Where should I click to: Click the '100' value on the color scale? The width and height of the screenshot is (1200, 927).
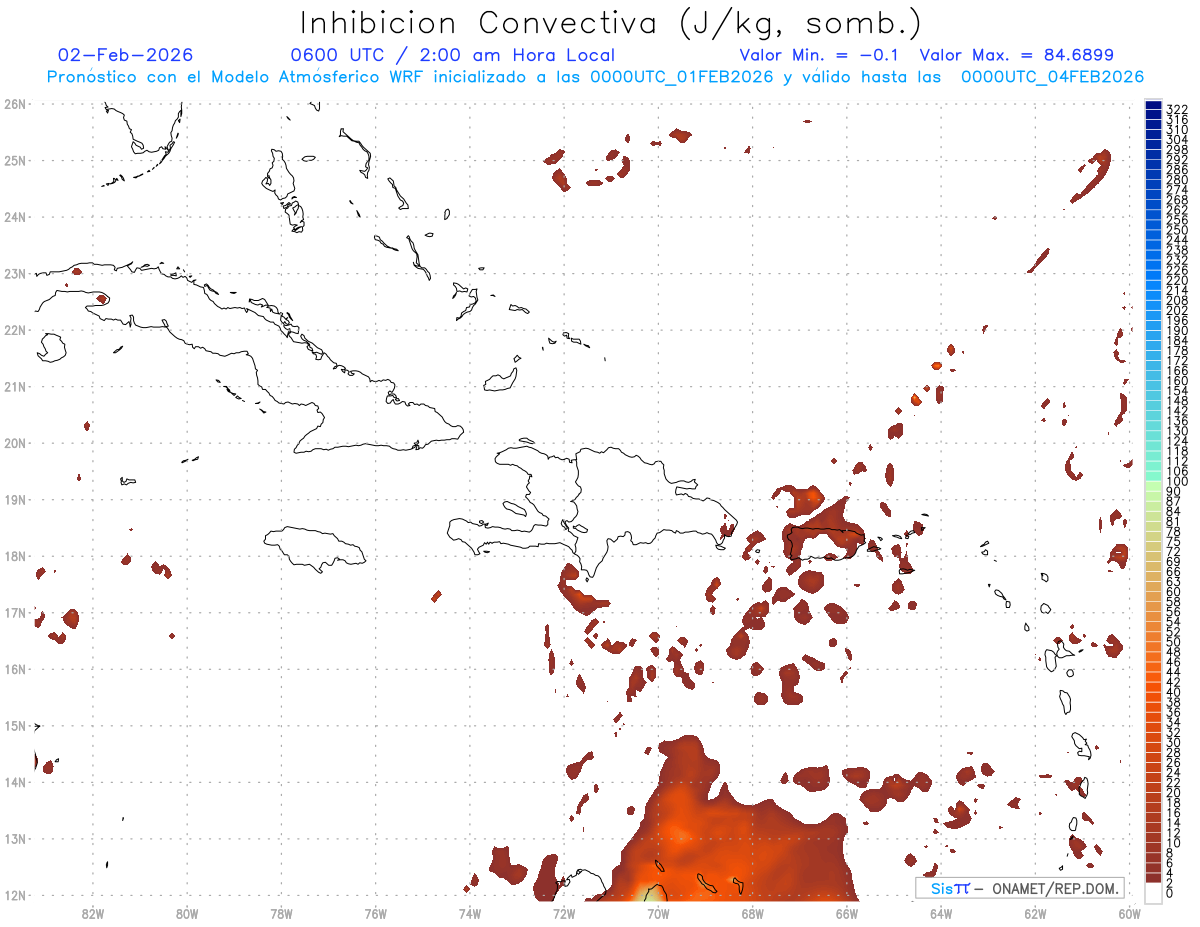pos(1176,483)
